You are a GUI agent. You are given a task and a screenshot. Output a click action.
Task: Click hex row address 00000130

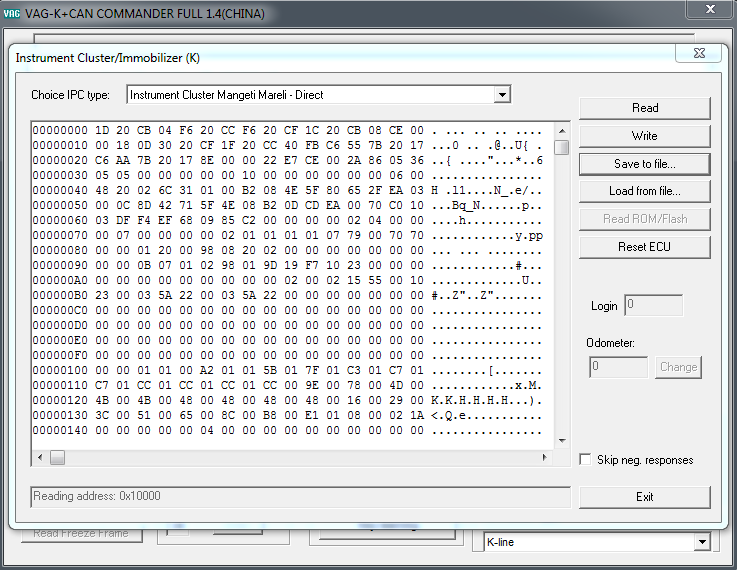(x=60, y=416)
